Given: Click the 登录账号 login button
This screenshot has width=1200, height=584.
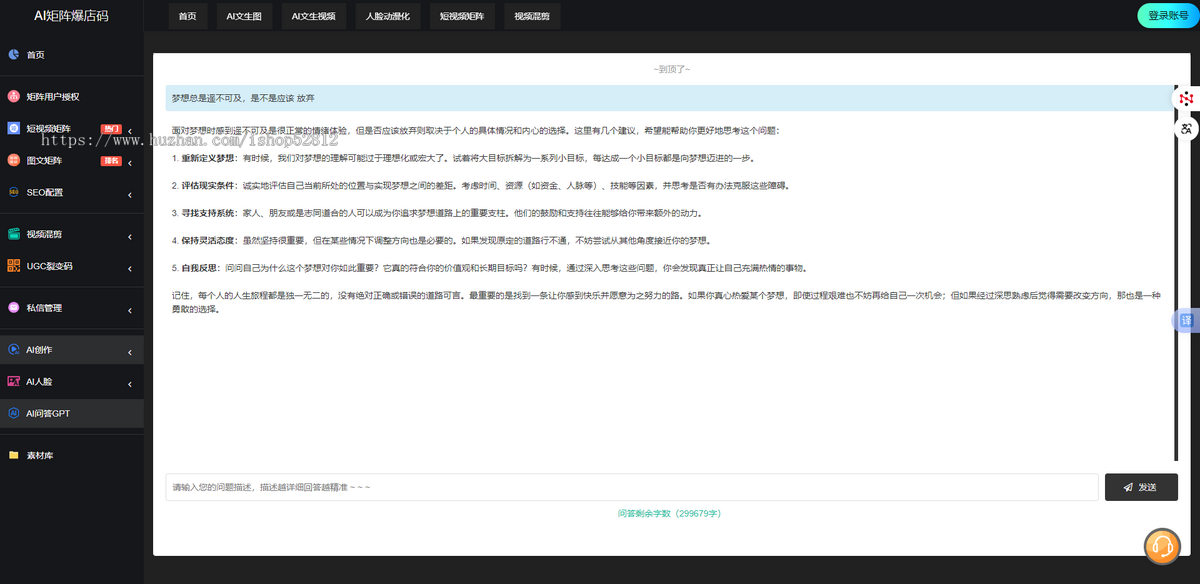Looking at the screenshot, I should (1168, 15).
